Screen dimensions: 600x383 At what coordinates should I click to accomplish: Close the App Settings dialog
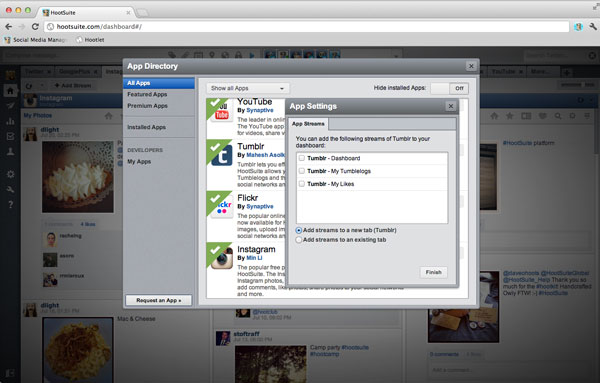point(451,106)
